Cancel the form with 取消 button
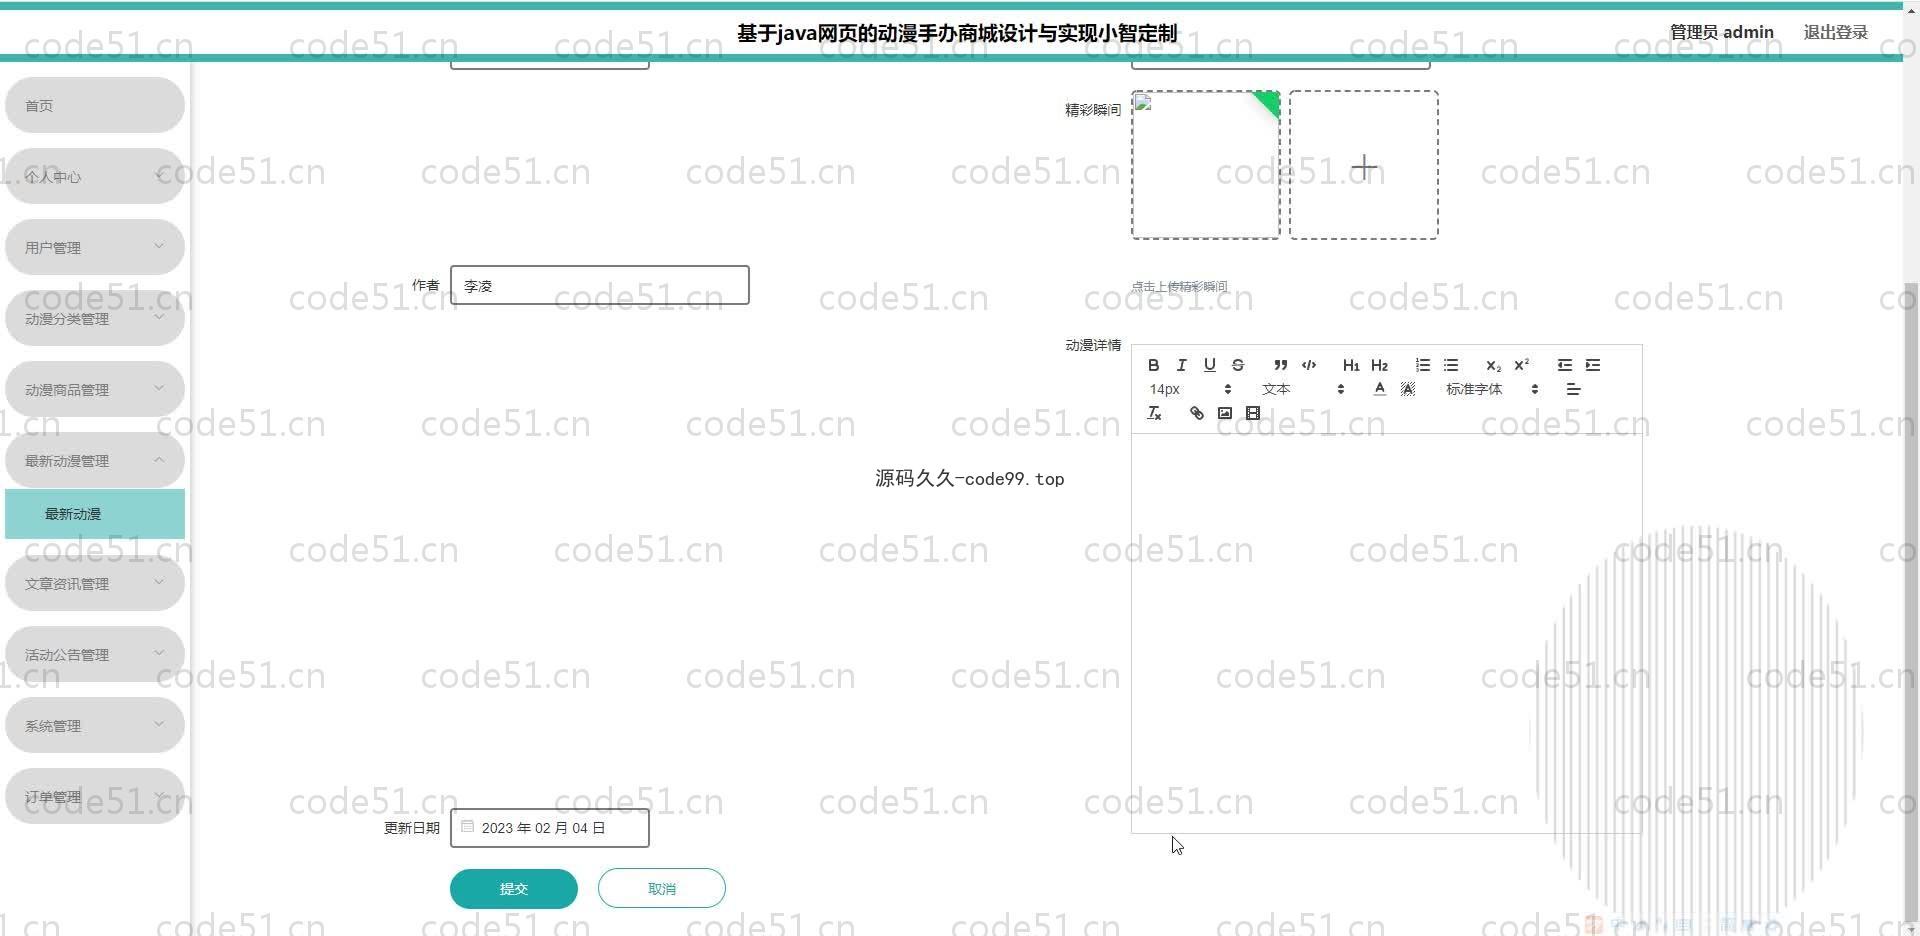Screen dimensions: 1920x936 coord(662,888)
